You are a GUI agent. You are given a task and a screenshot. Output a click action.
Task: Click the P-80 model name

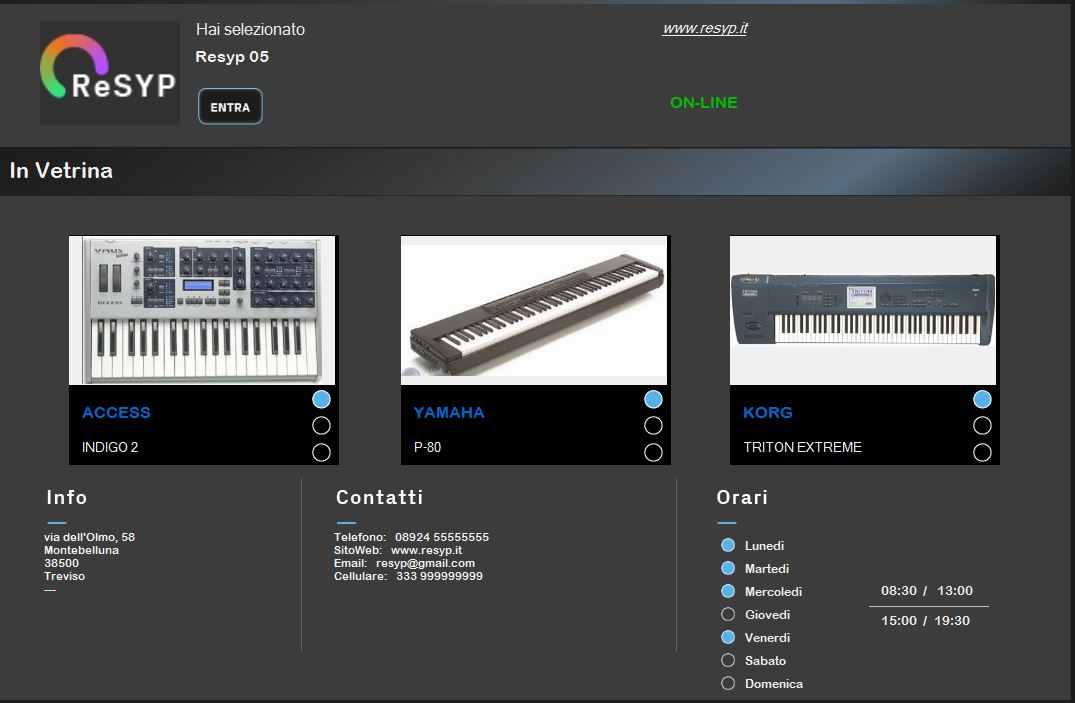[428, 447]
